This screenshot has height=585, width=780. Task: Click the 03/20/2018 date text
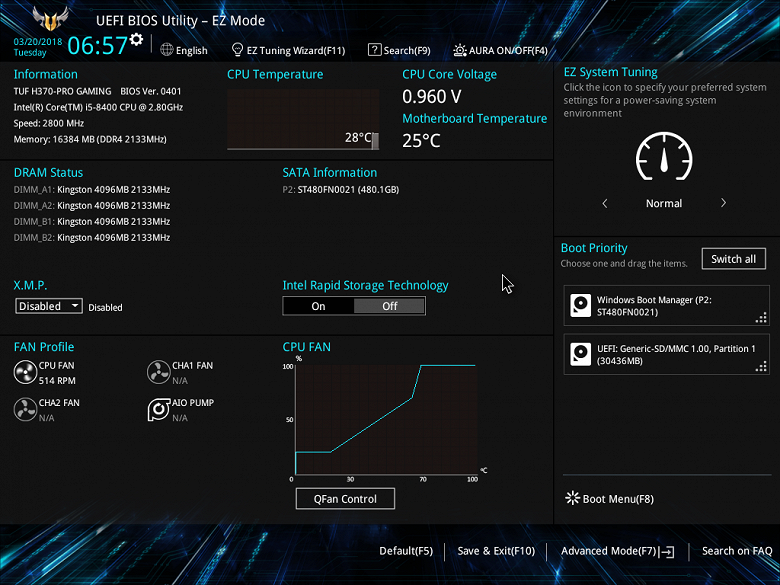click(x=38, y=41)
